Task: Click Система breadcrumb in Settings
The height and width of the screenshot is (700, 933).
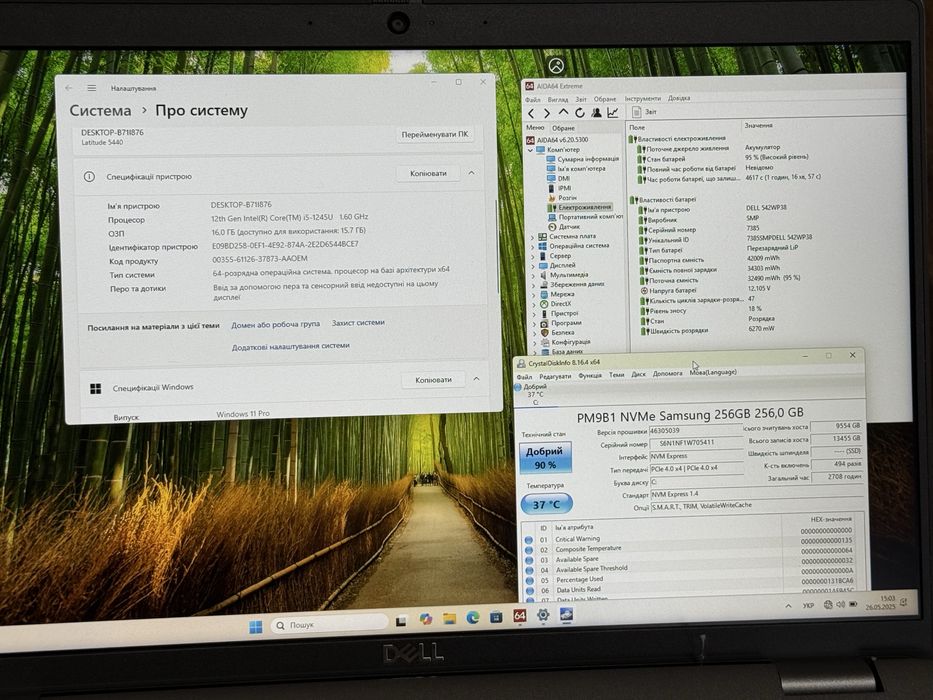Action: point(100,111)
